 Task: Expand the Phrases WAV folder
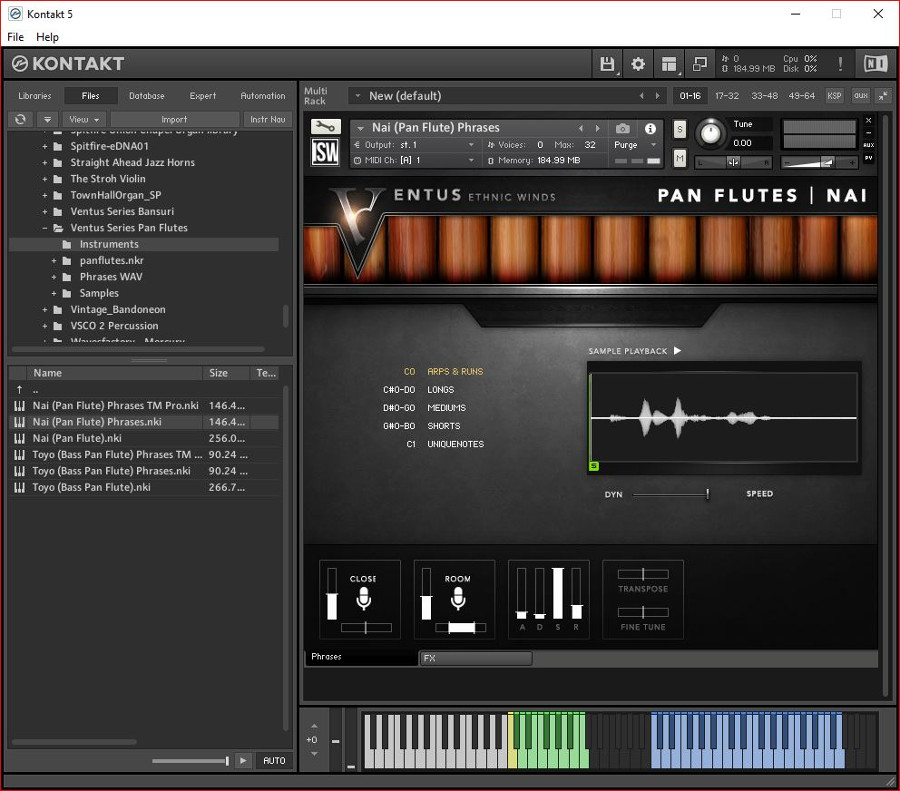click(54, 277)
